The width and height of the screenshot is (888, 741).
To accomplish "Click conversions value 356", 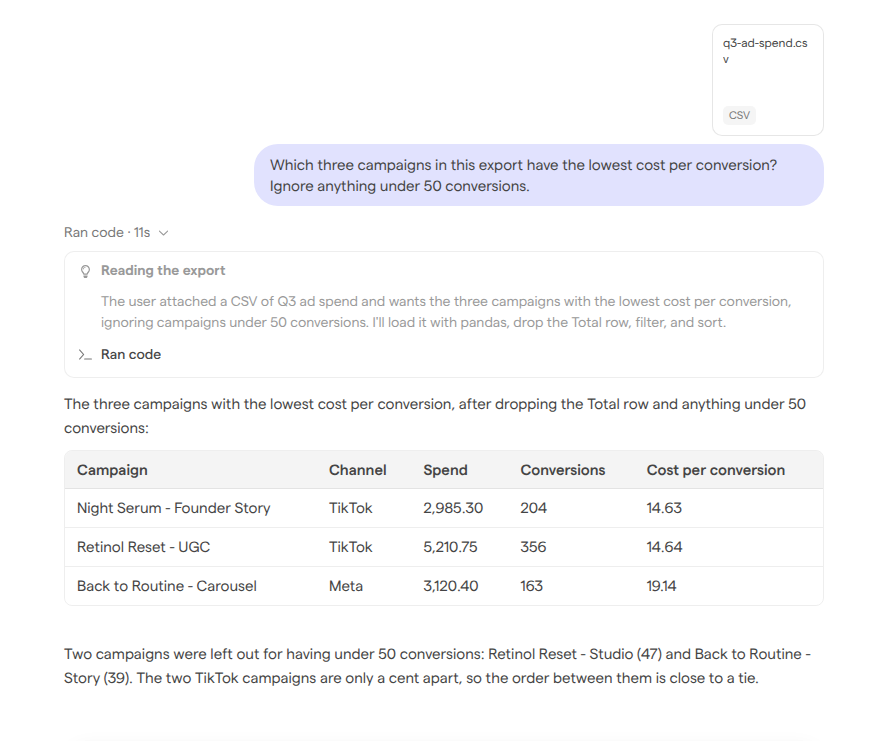I will 533,547.
